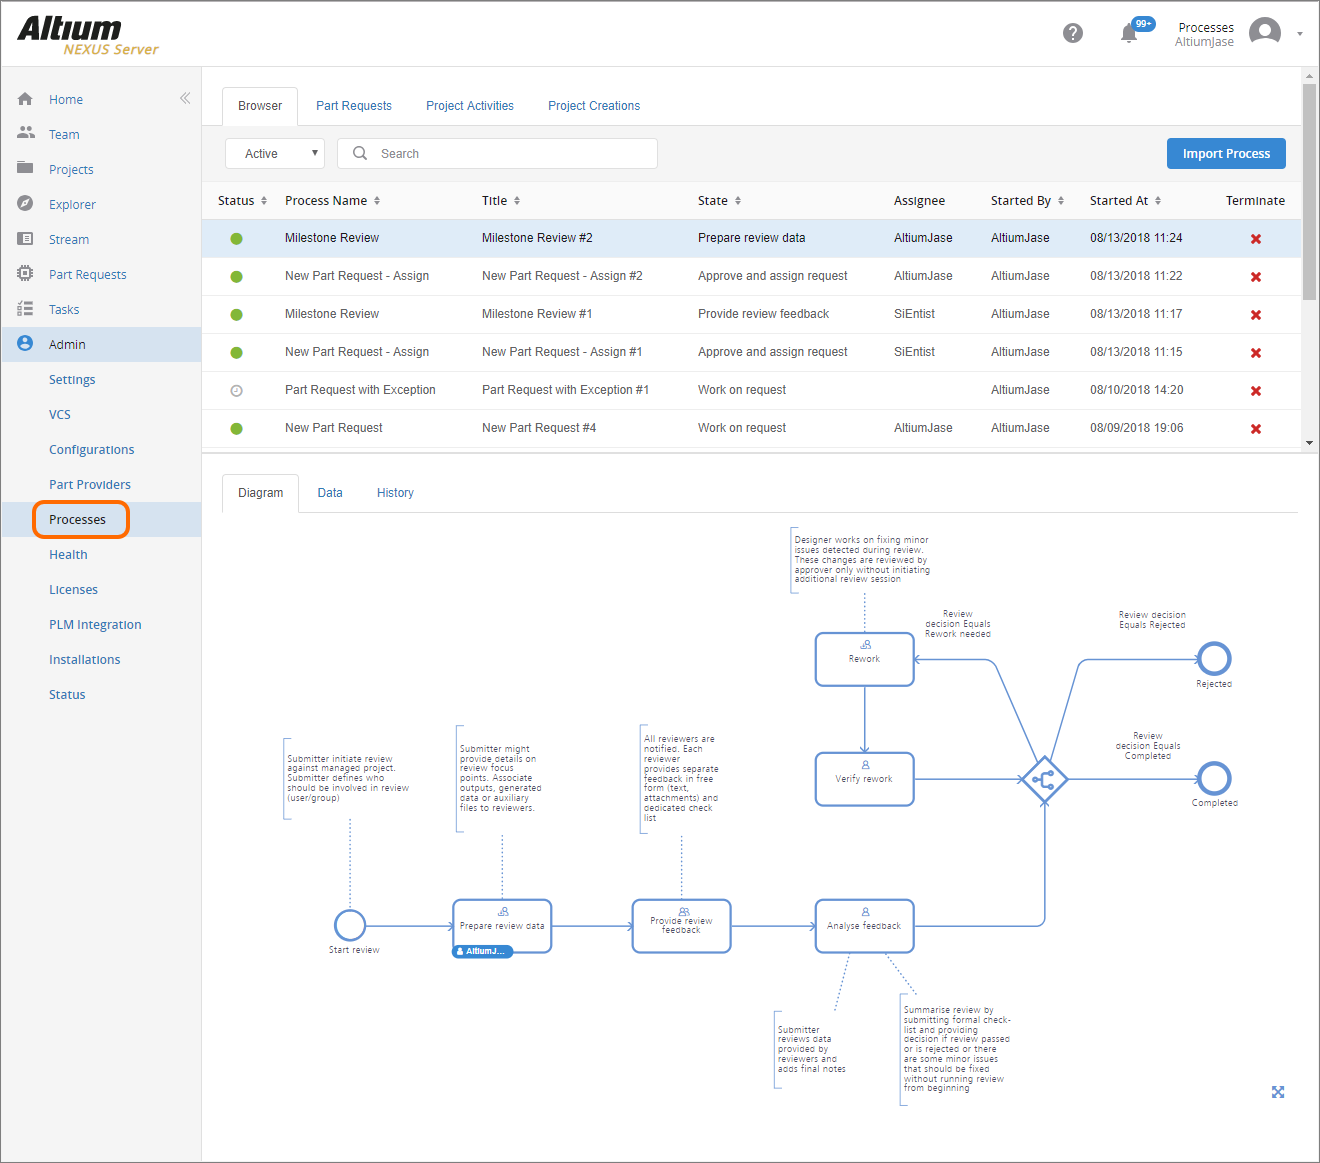This screenshot has width=1320, height=1163.
Task: Terminate the New Part Request #4 process
Action: click(x=1256, y=429)
